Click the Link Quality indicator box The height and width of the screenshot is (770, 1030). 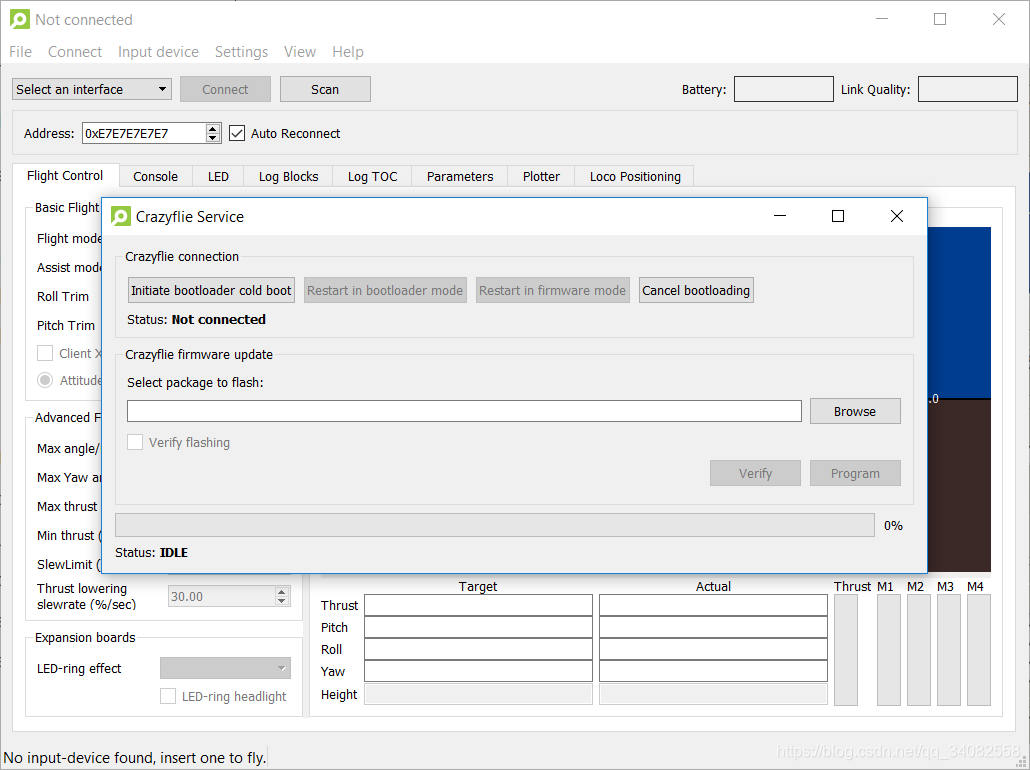[968, 89]
